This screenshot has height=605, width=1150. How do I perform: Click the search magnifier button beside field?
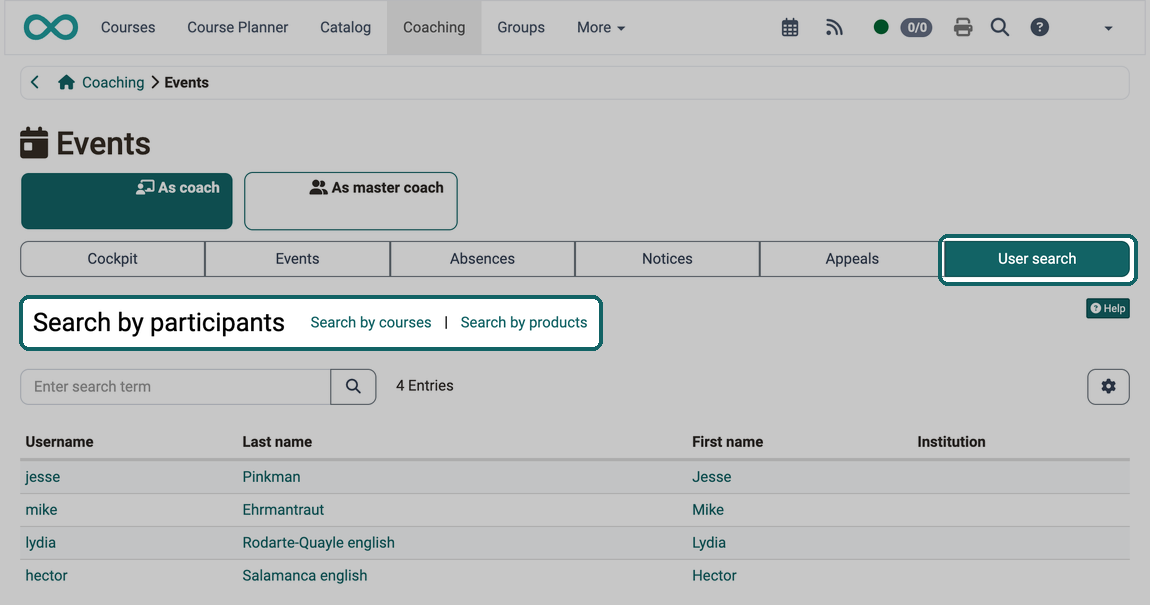point(354,386)
